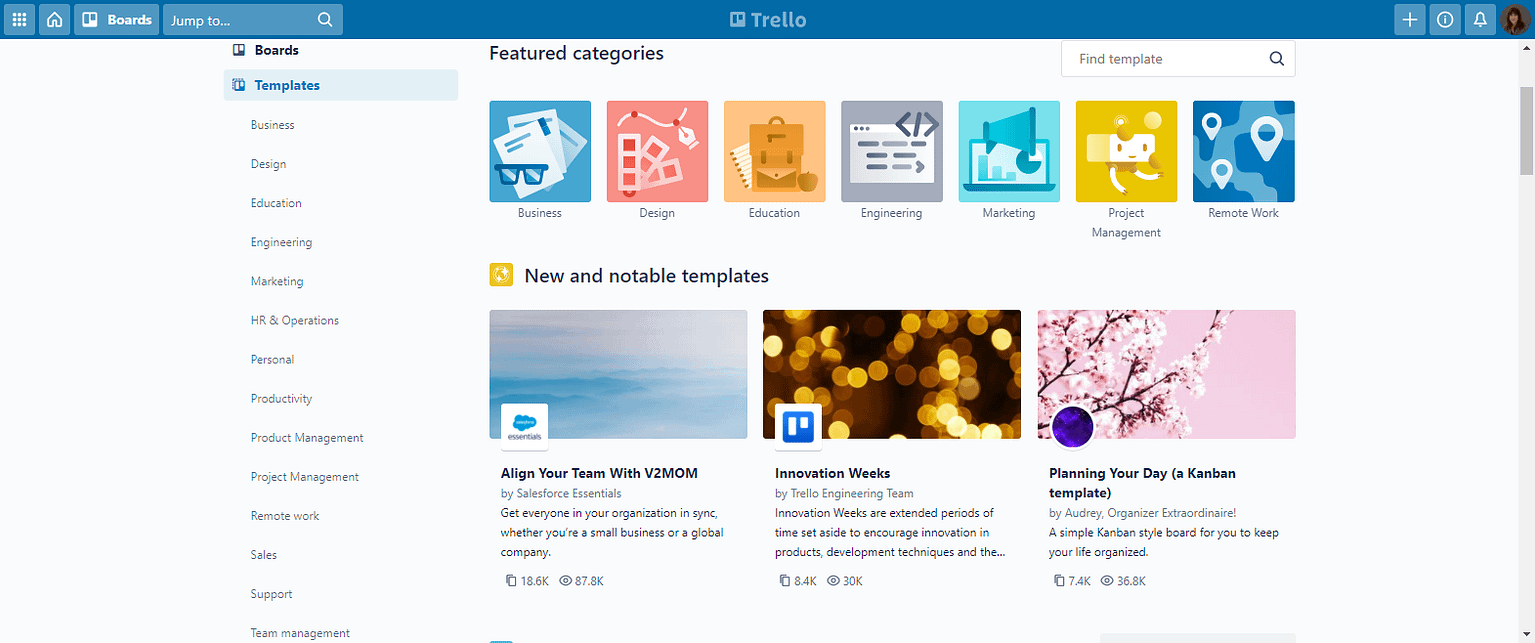Click the Align Your Team With V2MOM title
The width and height of the screenshot is (1535, 643).
[599, 473]
